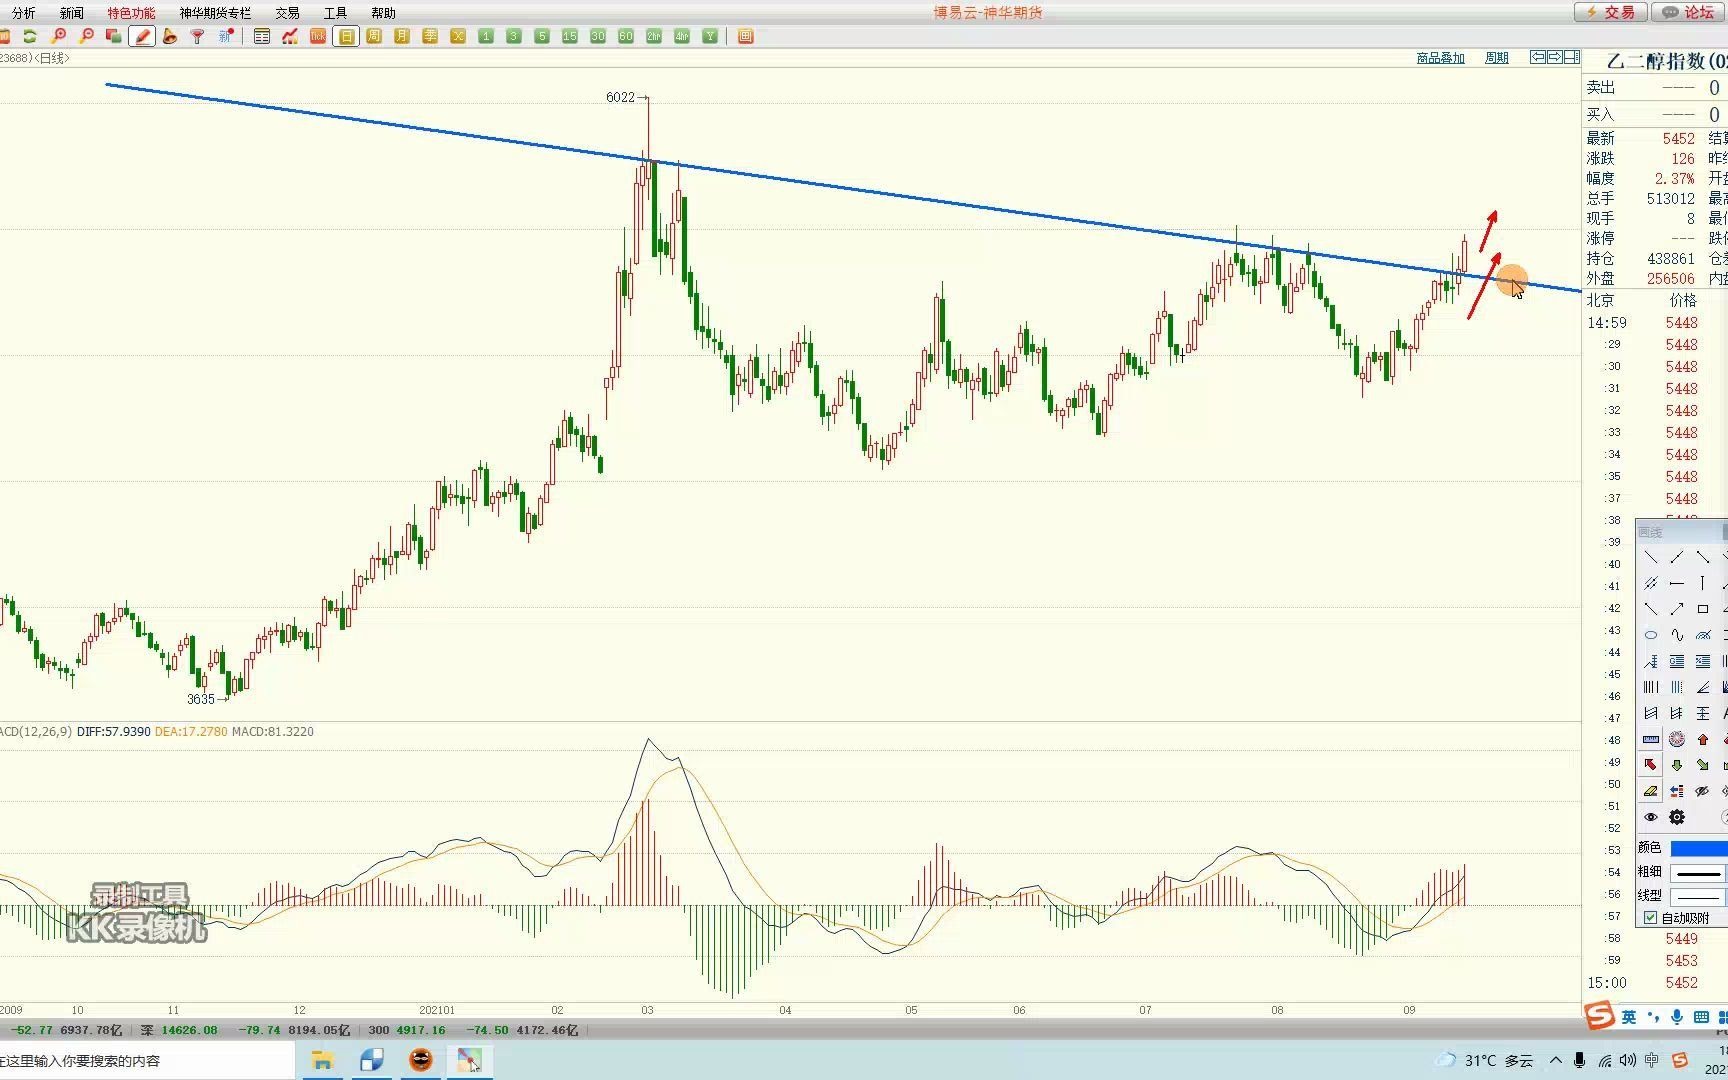This screenshot has width=1728, height=1080.
Task: Toggle the 自动吸附 checkbox
Action: tap(1650, 918)
